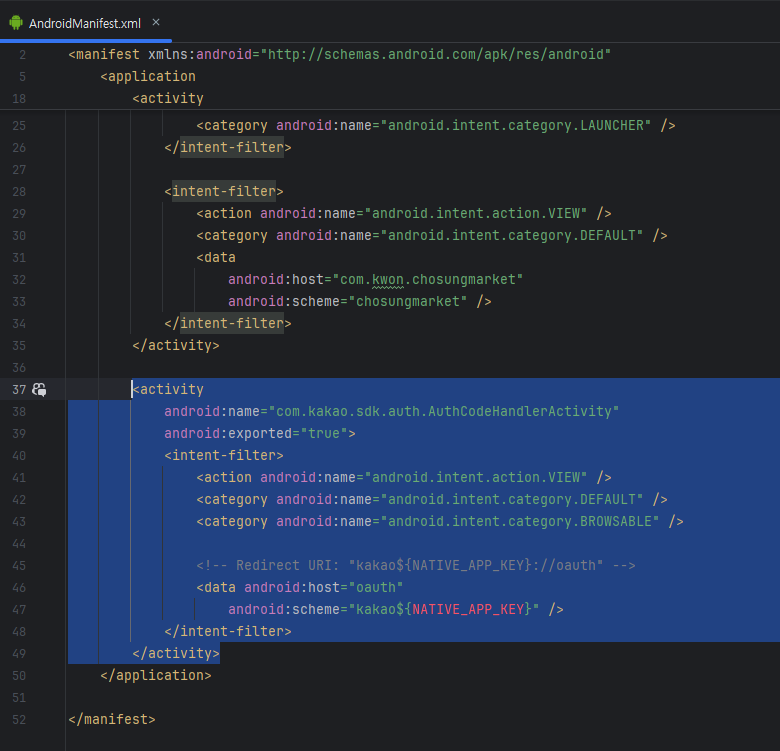Screen dimensions: 780x751
Task: Click <intent-filter> tag on line 40
Action: [224, 456]
